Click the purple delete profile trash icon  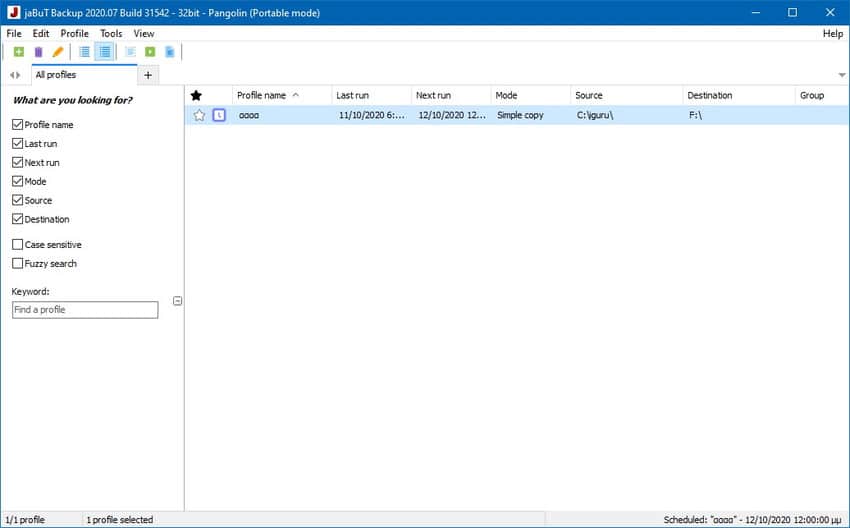pyautogui.click(x=38, y=51)
